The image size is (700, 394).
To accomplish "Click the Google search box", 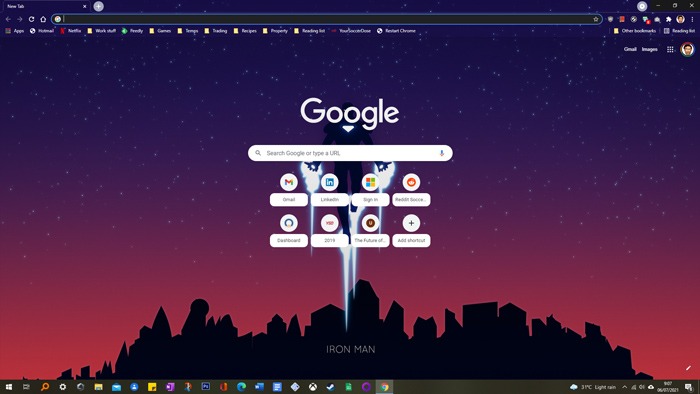I will pos(350,153).
